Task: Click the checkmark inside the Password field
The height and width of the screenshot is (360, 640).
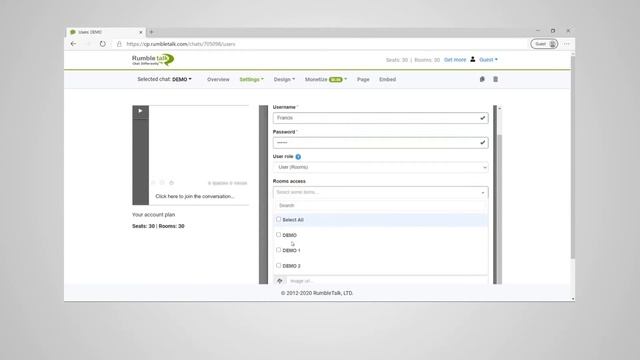Action: tap(482, 142)
